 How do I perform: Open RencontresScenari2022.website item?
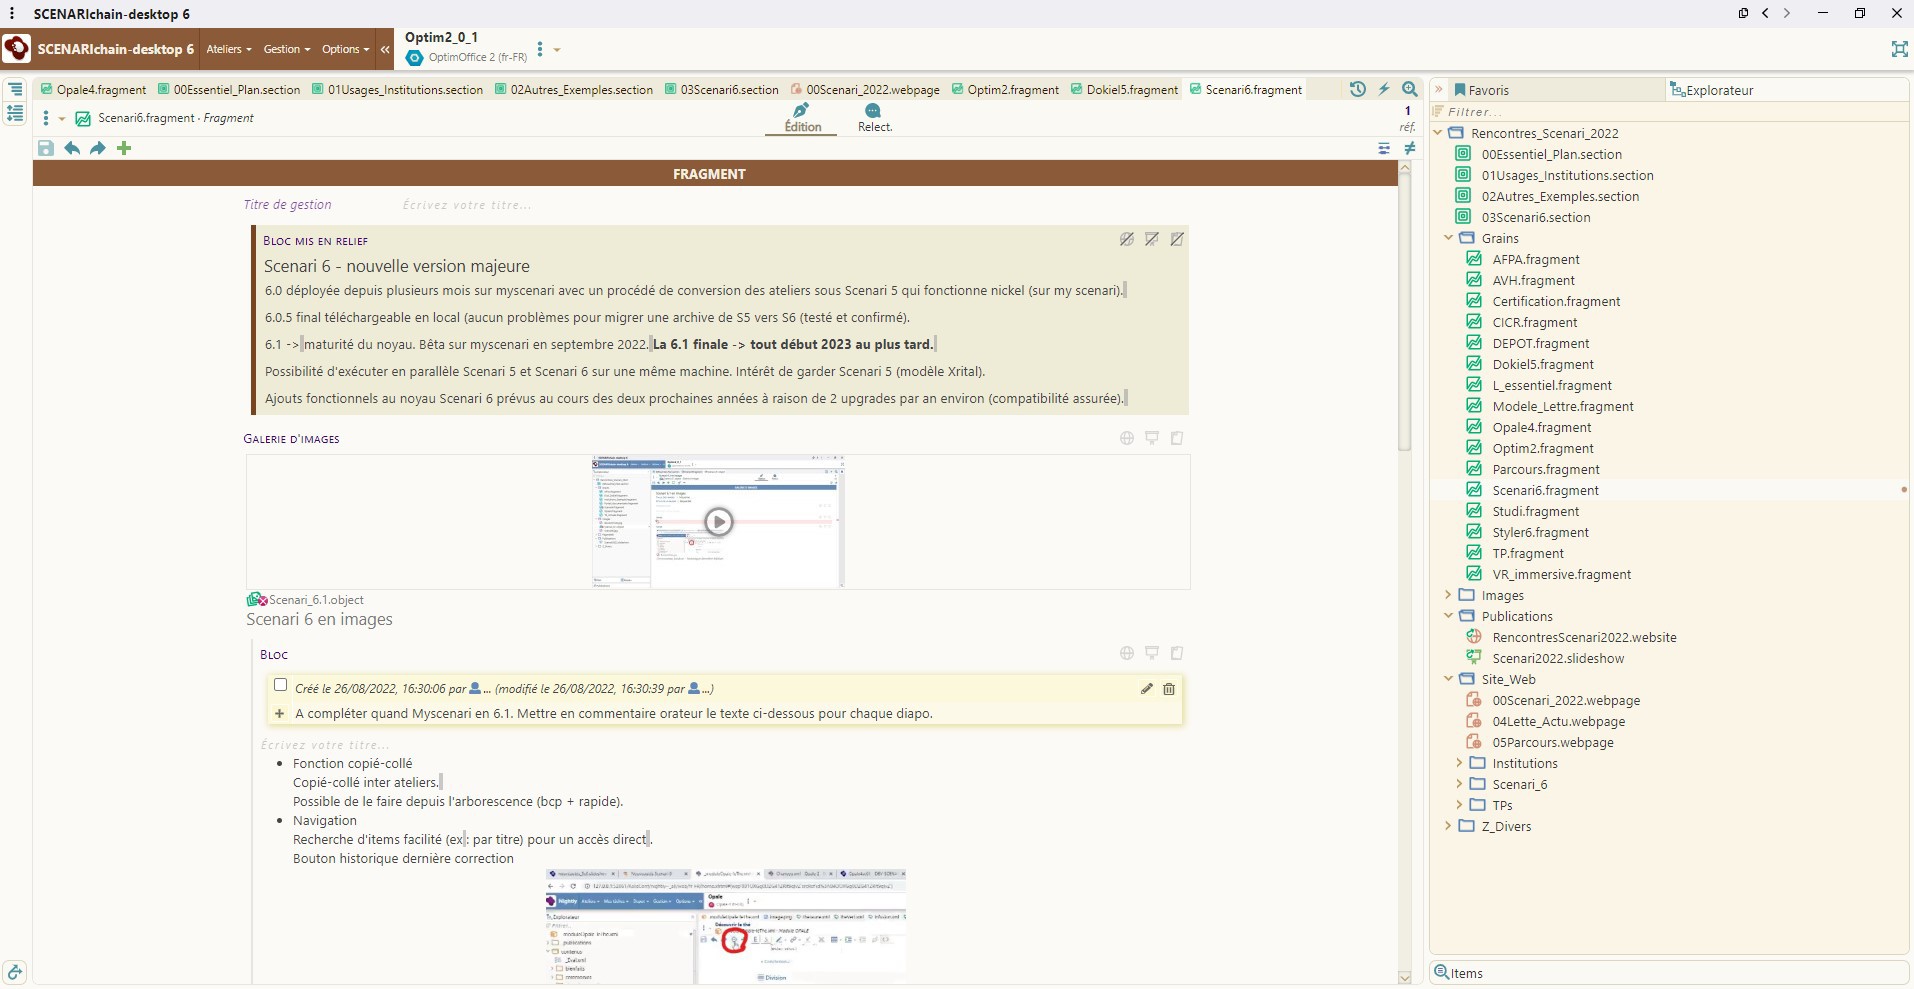tap(1583, 637)
